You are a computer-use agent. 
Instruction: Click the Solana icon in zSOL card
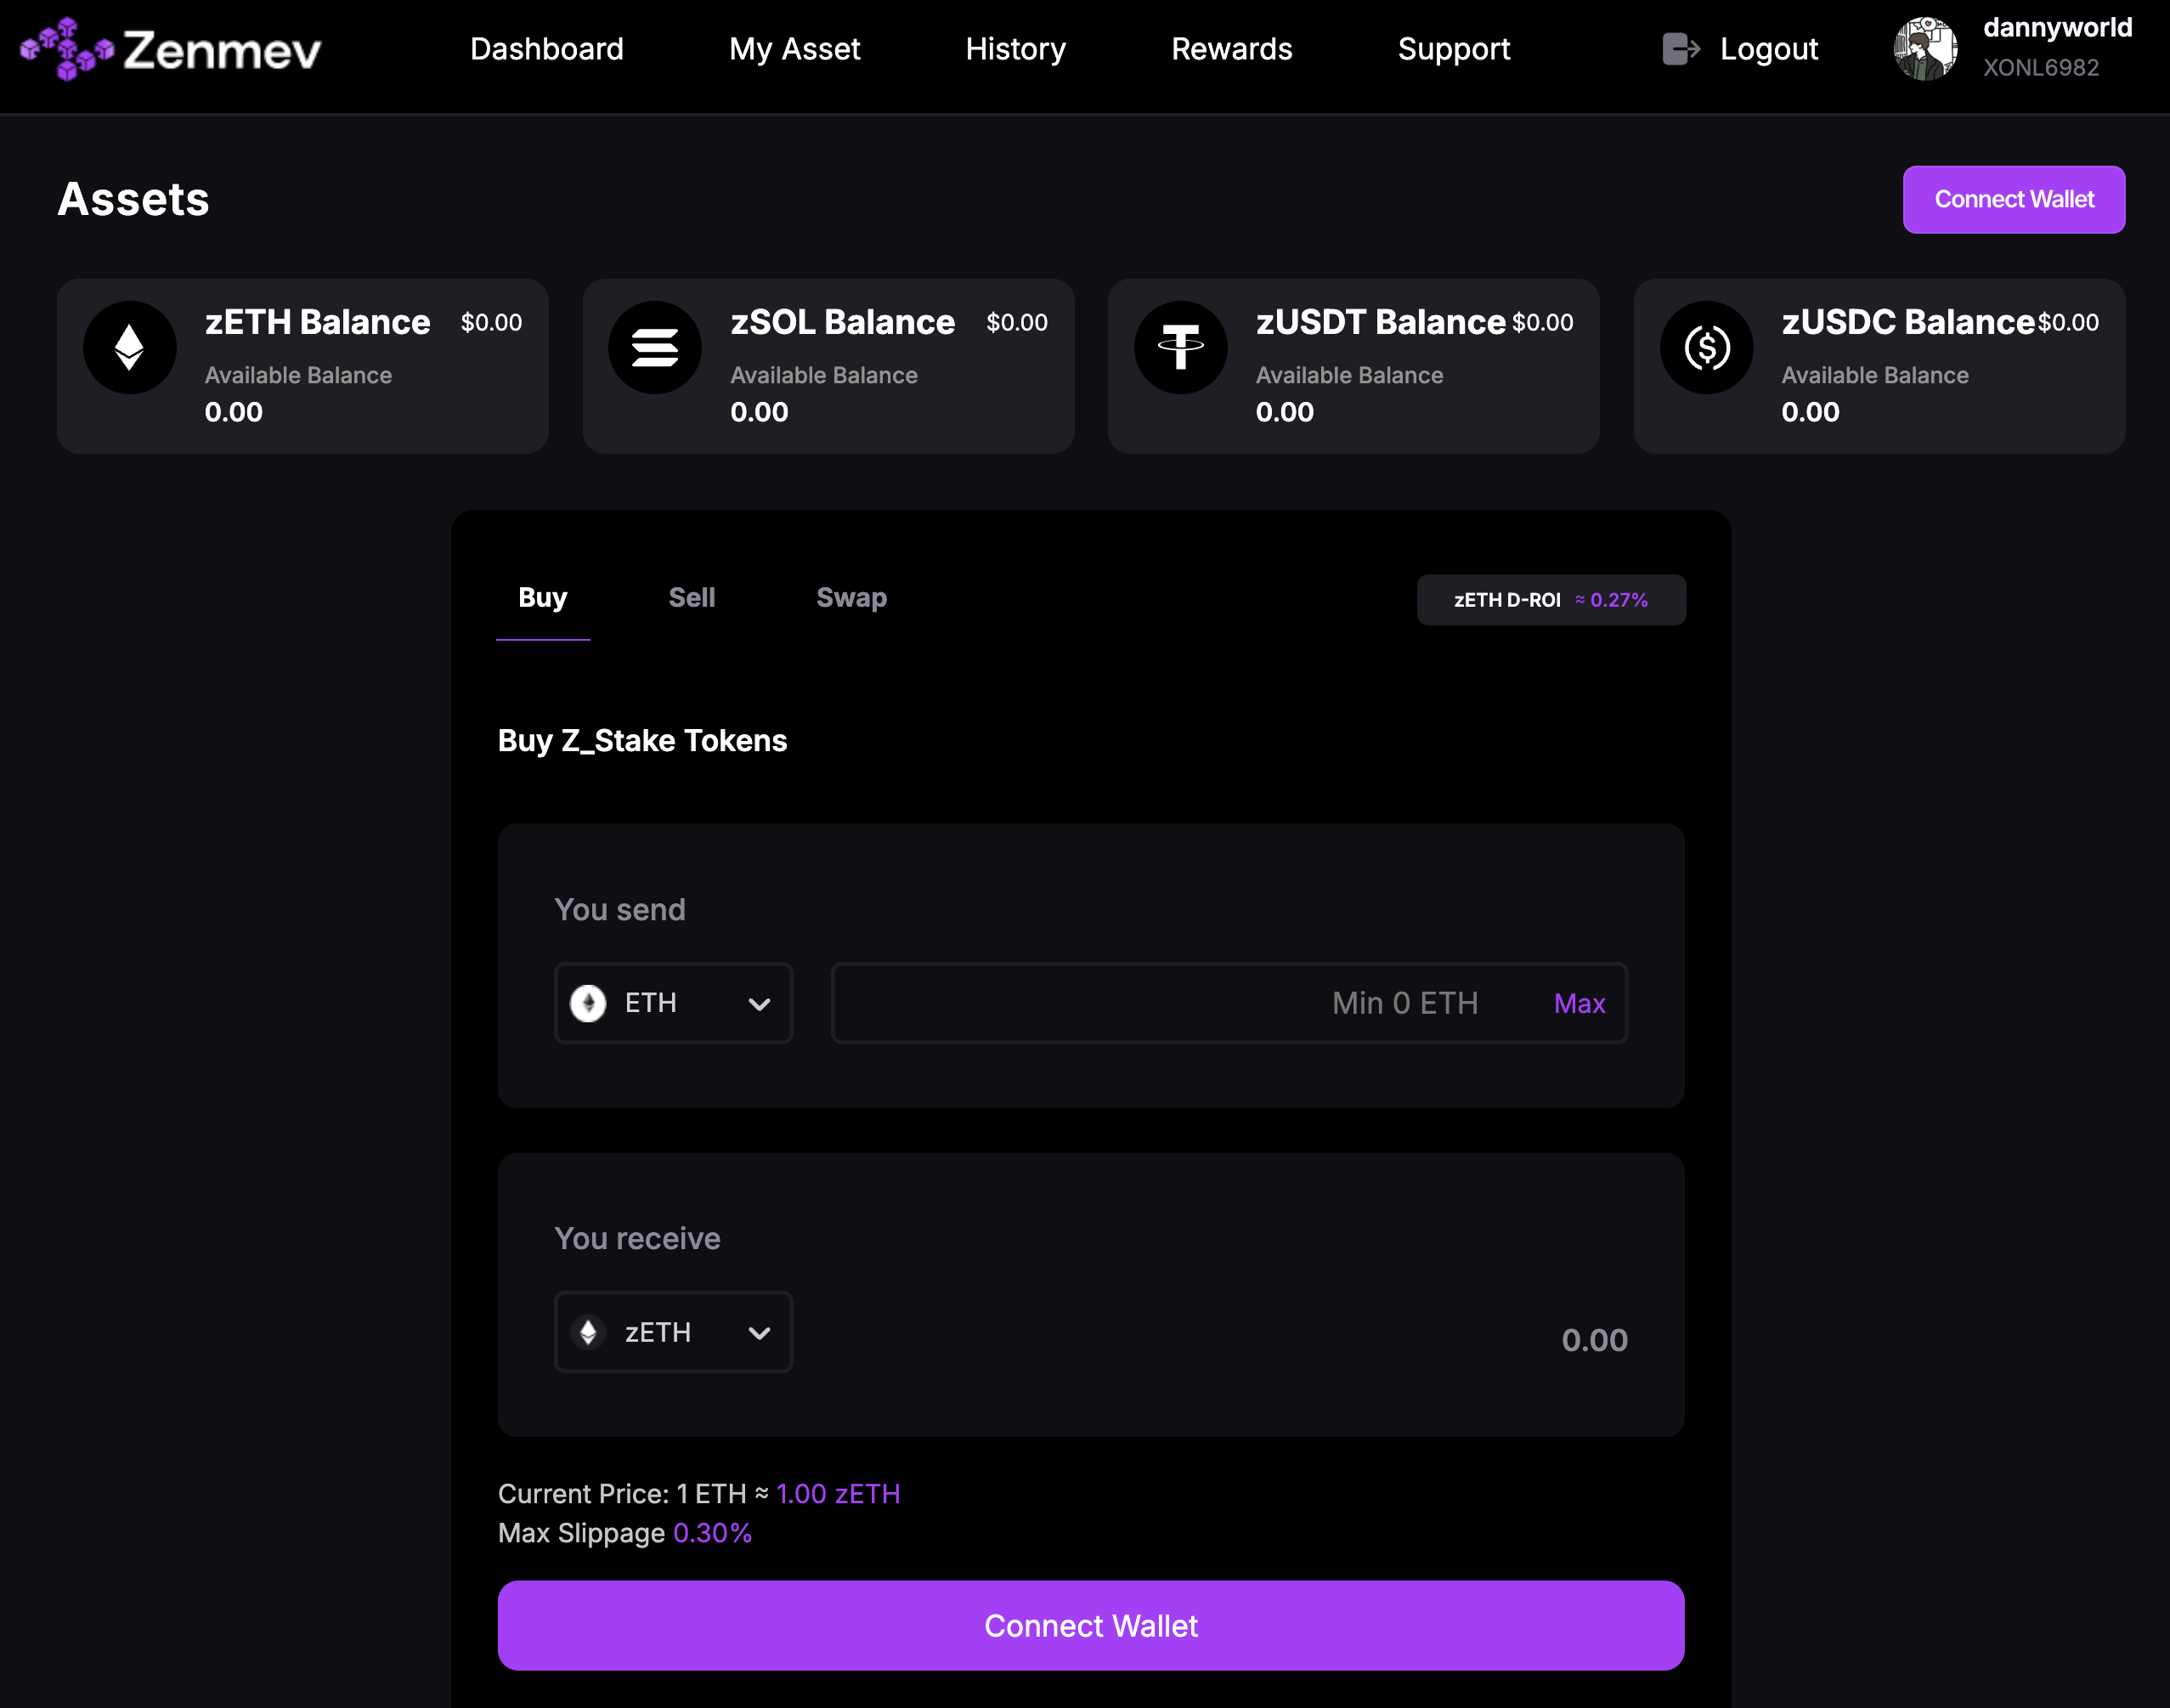click(x=655, y=347)
